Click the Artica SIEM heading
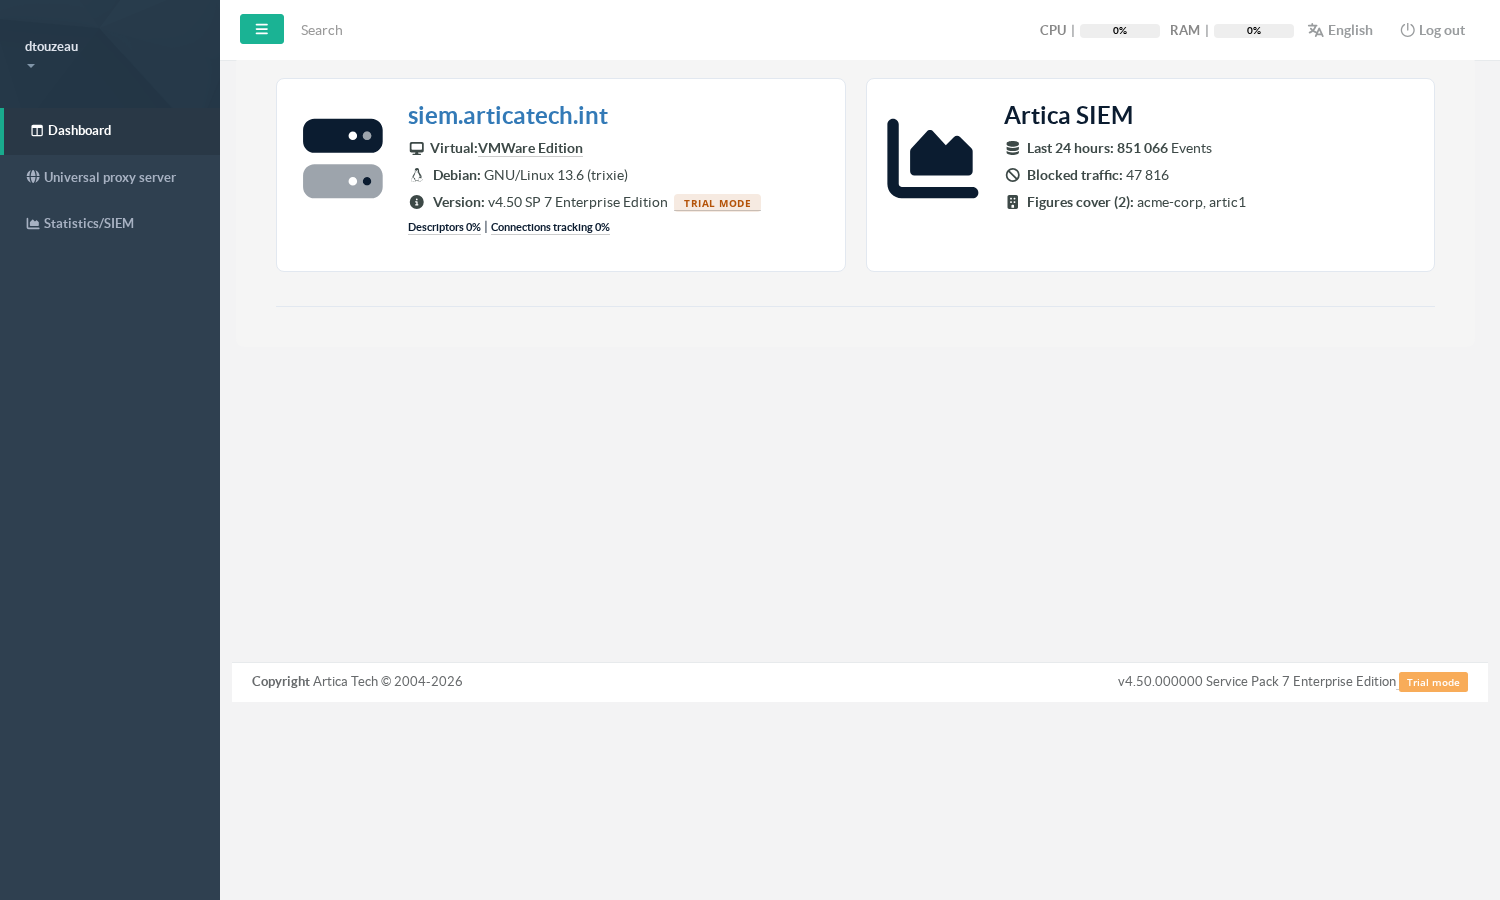This screenshot has height=900, width=1500. pos(1068,116)
